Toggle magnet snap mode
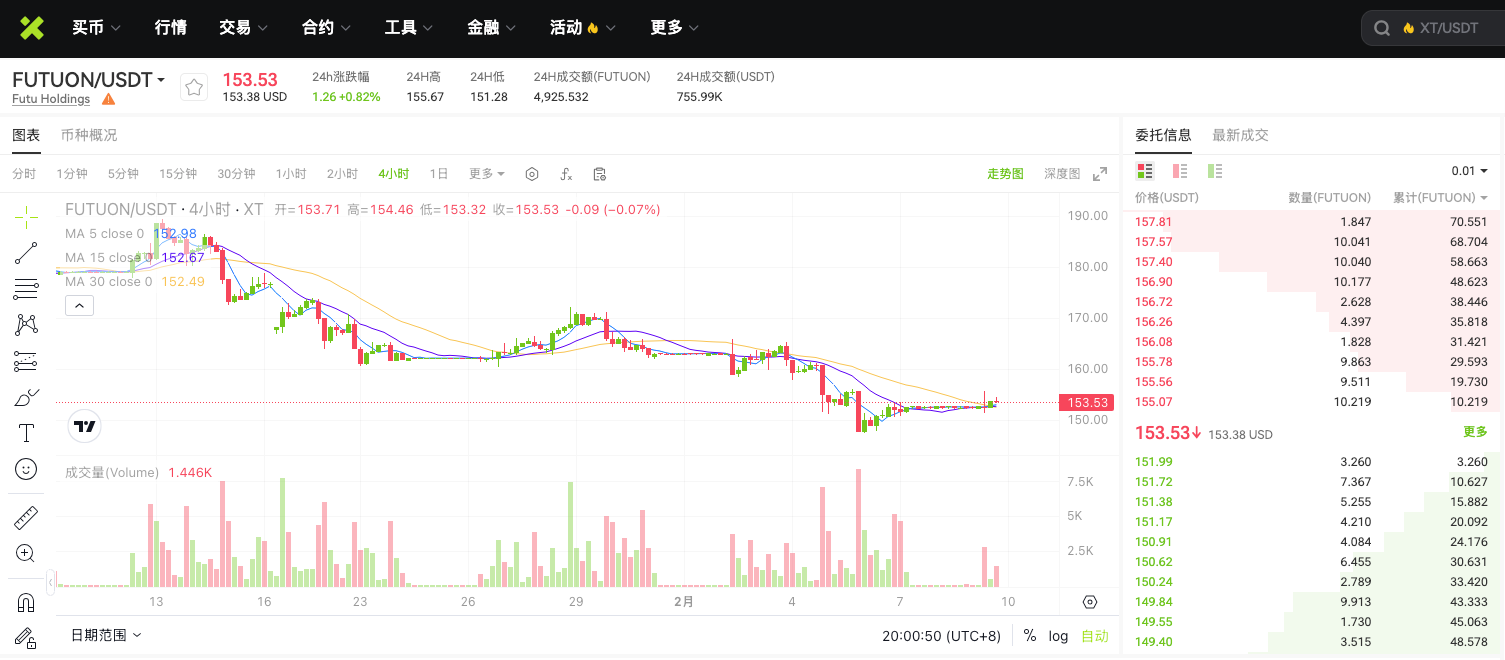 pos(26,602)
